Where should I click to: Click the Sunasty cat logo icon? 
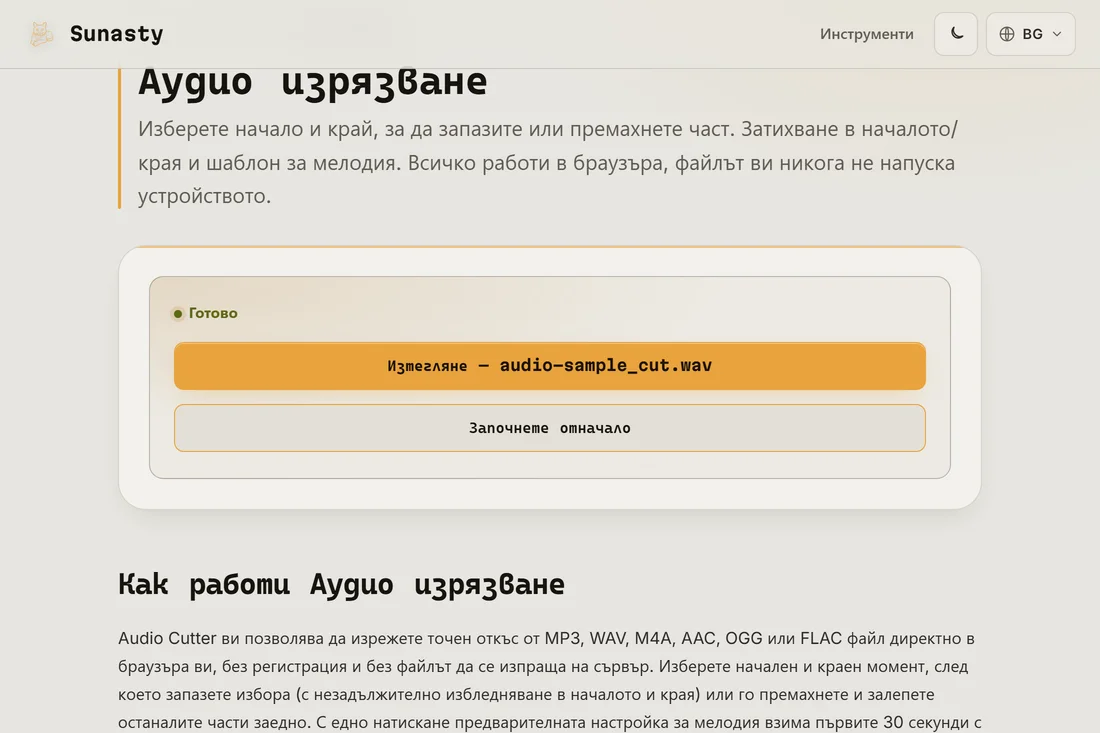41,34
